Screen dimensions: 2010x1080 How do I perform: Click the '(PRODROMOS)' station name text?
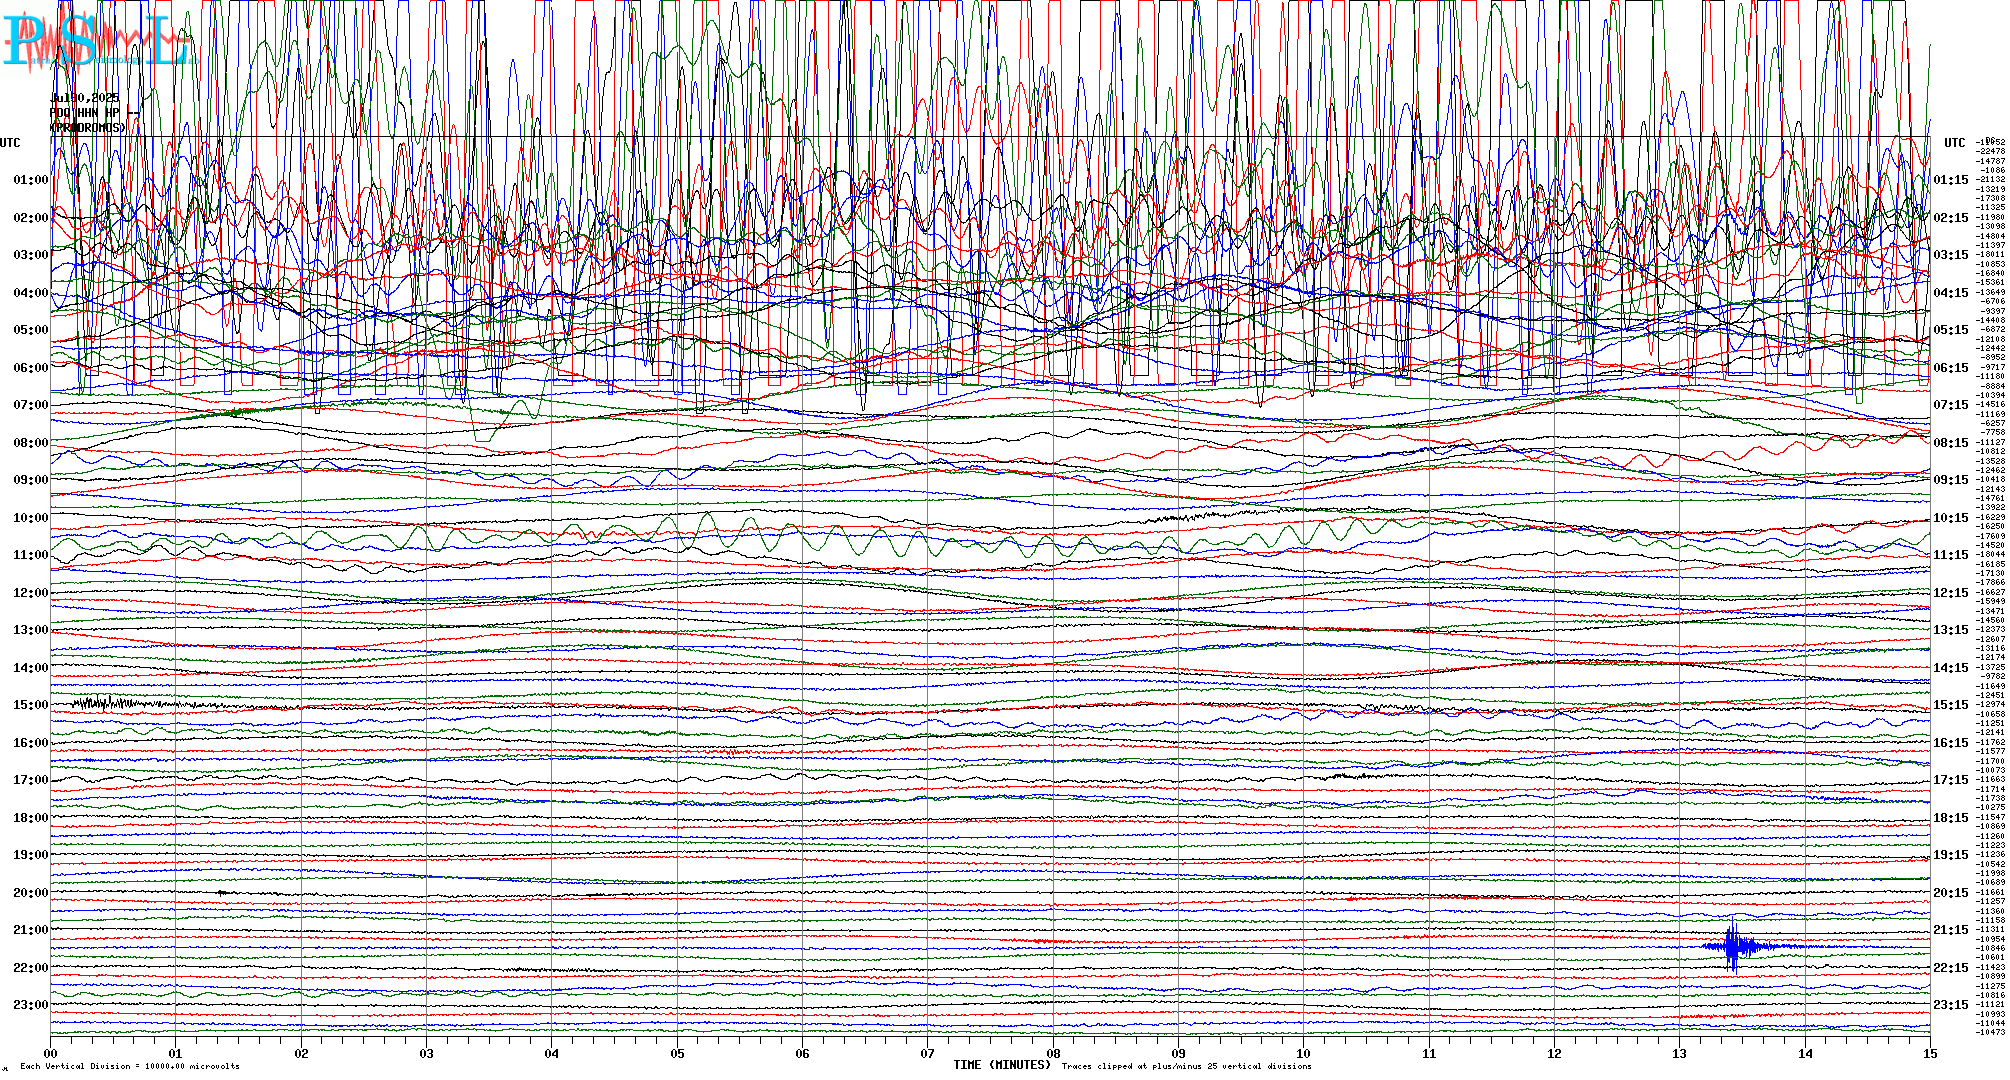tap(89, 128)
